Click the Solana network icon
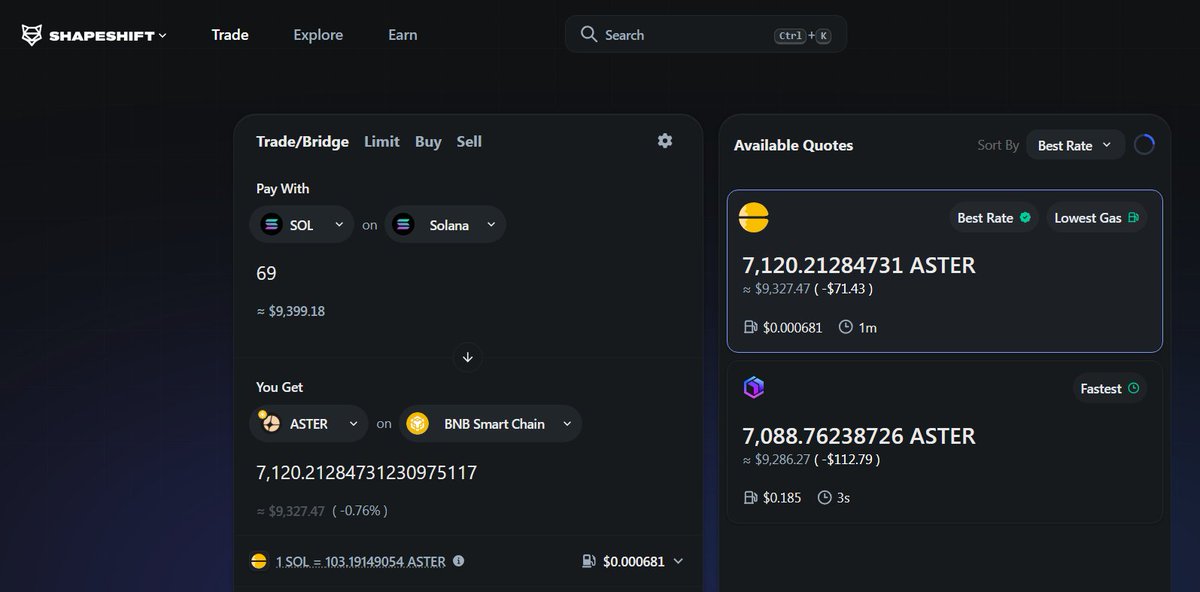The width and height of the screenshot is (1200, 592). [403, 225]
